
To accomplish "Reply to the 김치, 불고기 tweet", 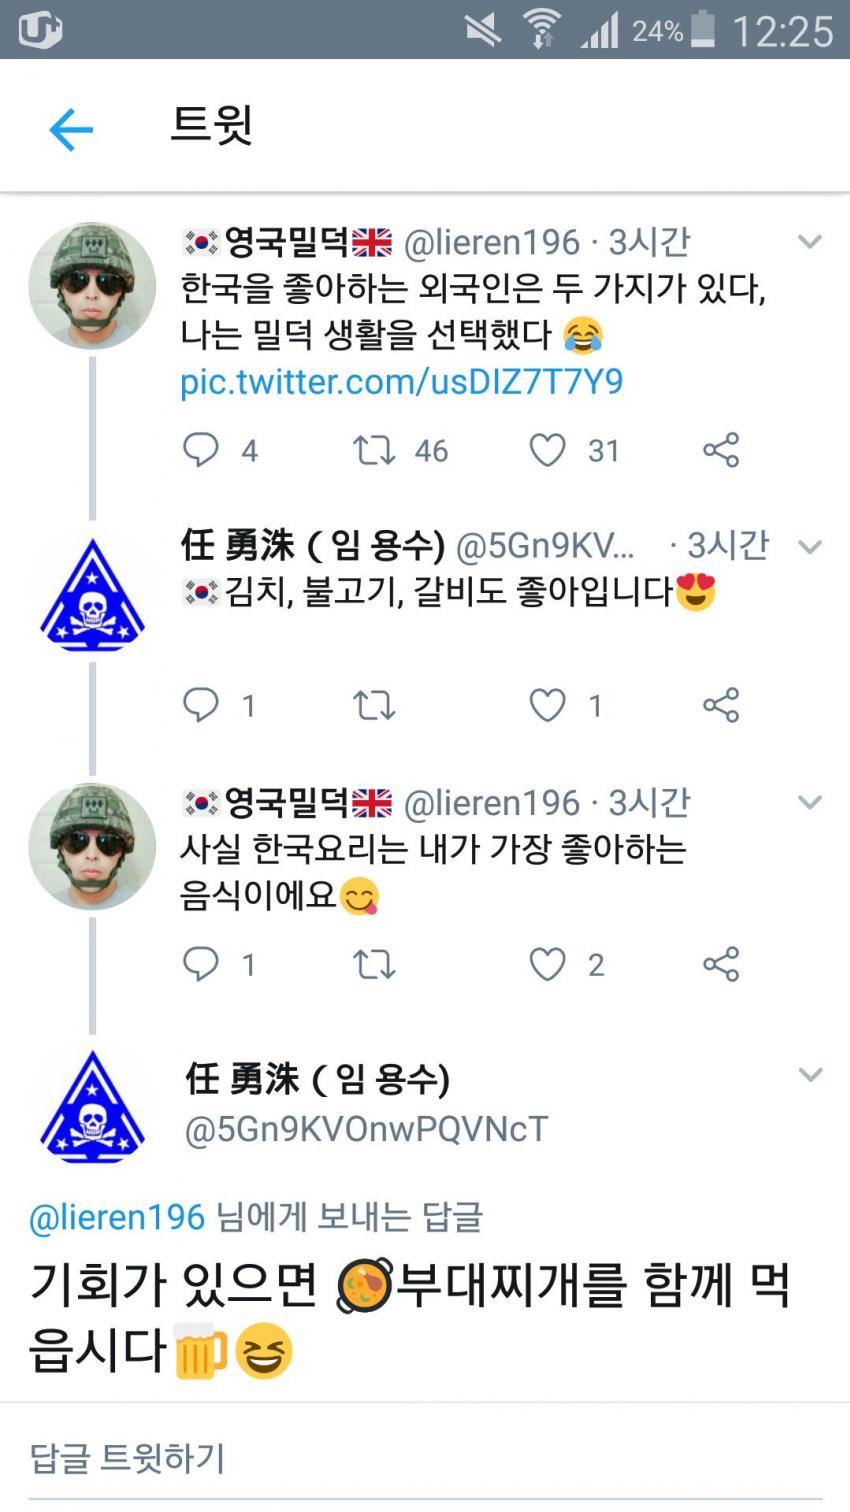I will click(x=201, y=706).
